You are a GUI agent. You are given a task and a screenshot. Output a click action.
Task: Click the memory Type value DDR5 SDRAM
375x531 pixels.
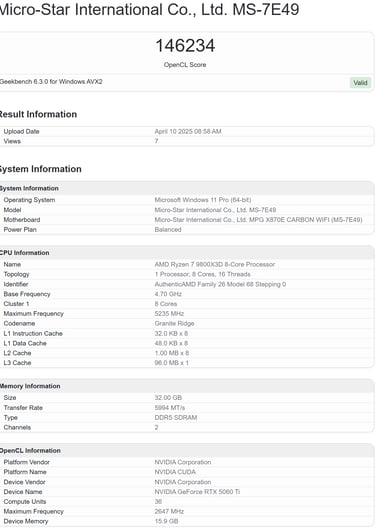tap(176, 418)
